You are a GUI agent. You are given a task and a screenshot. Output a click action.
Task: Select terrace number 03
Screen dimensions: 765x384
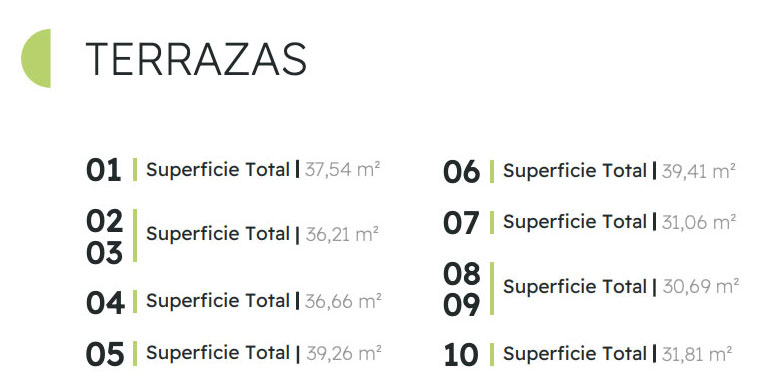click(x=104, y=253)
